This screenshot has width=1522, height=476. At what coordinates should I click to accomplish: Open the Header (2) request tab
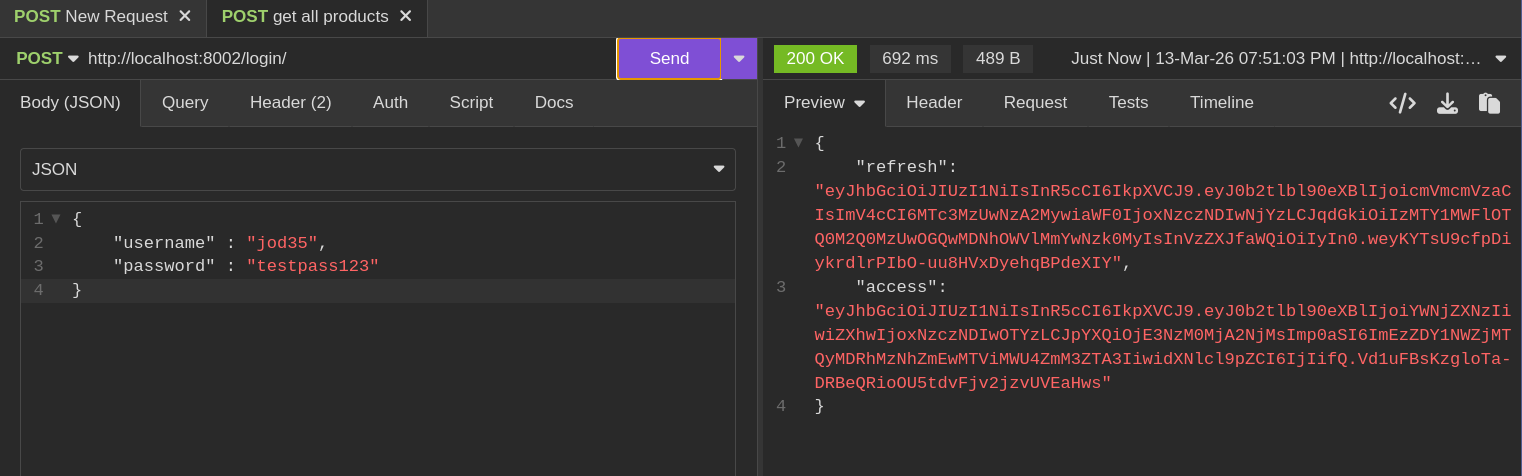click(x=290, y=102)
